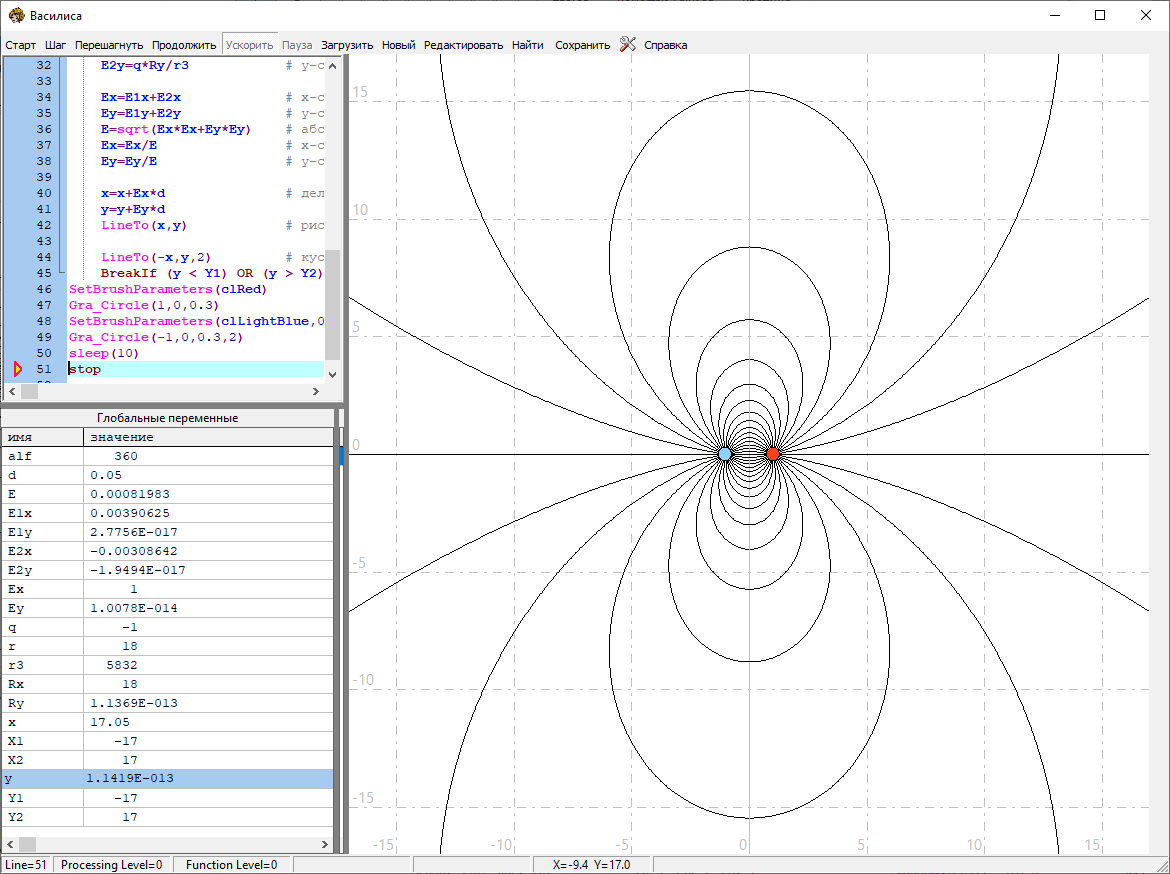Click the red arrow marker at line 51

tap(17, 369)
